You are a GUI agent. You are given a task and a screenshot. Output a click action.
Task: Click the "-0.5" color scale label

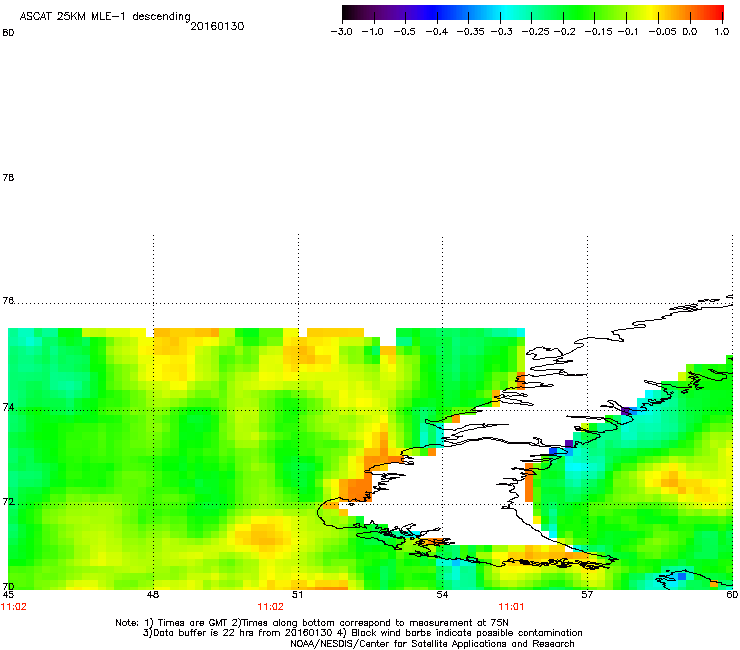(404, 32)
